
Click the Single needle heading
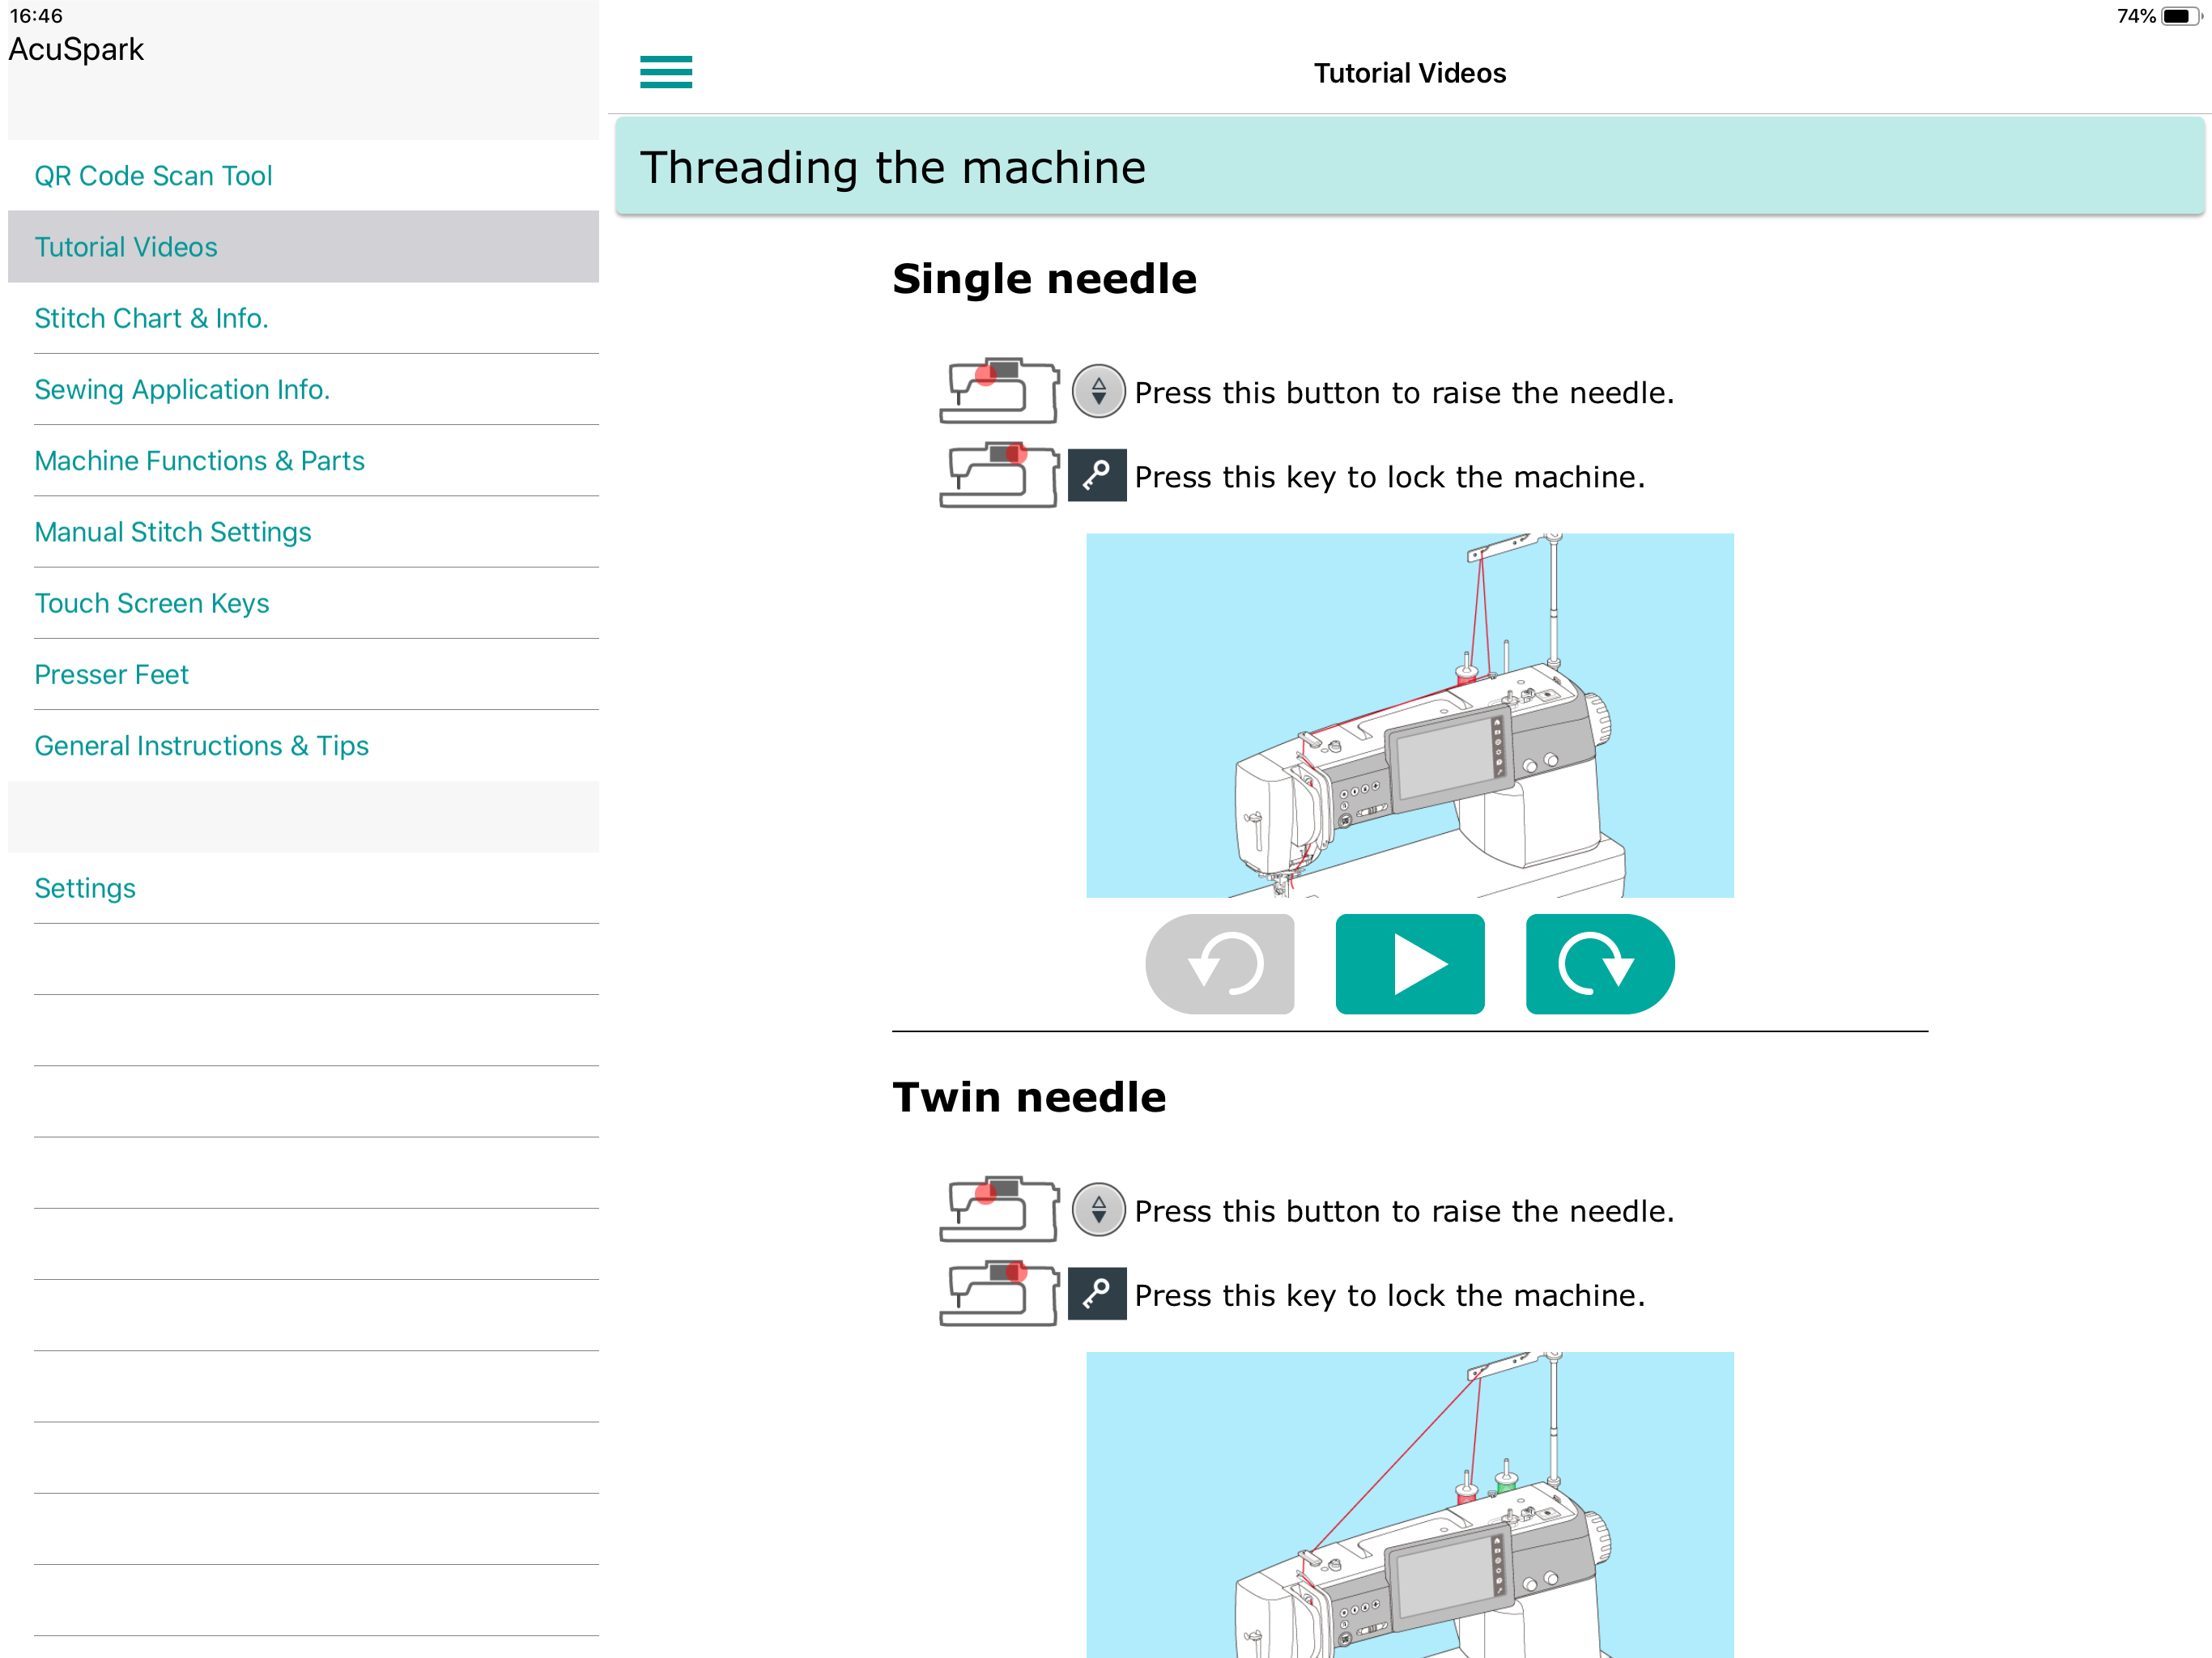[1044, 279]
